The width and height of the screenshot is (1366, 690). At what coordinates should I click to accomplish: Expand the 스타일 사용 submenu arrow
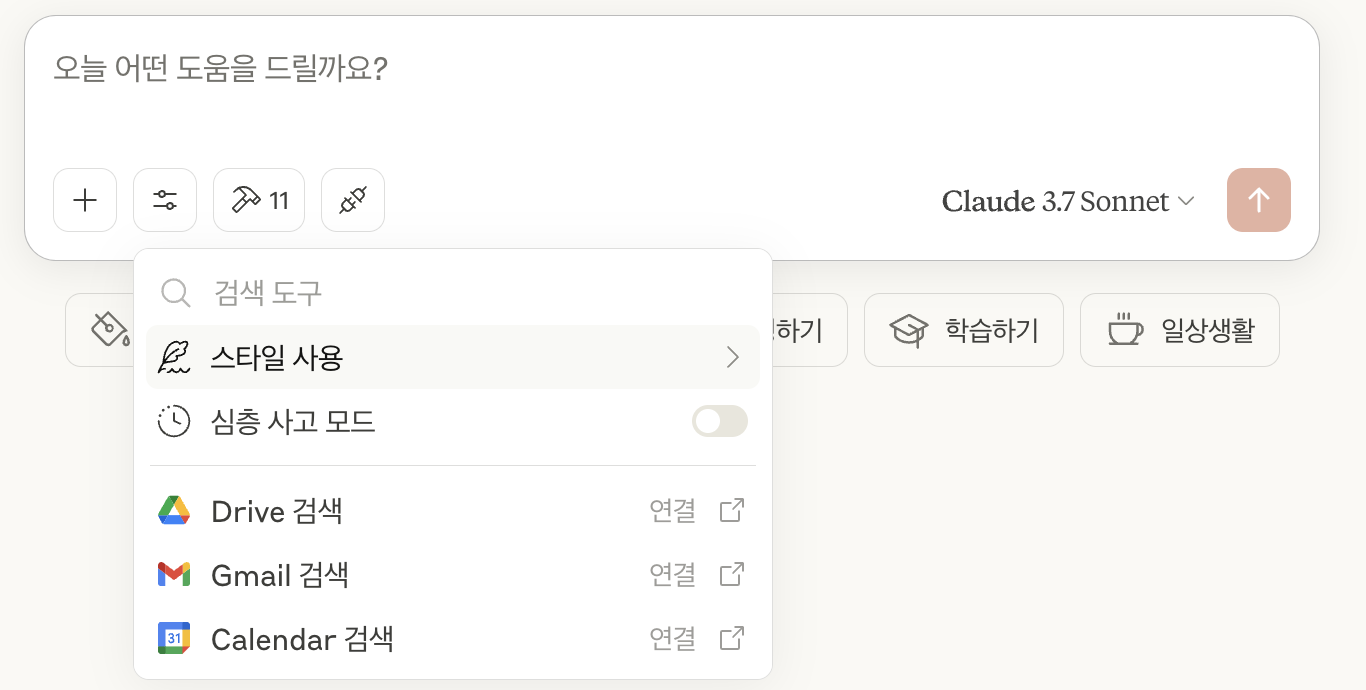(x=733, y=357)
